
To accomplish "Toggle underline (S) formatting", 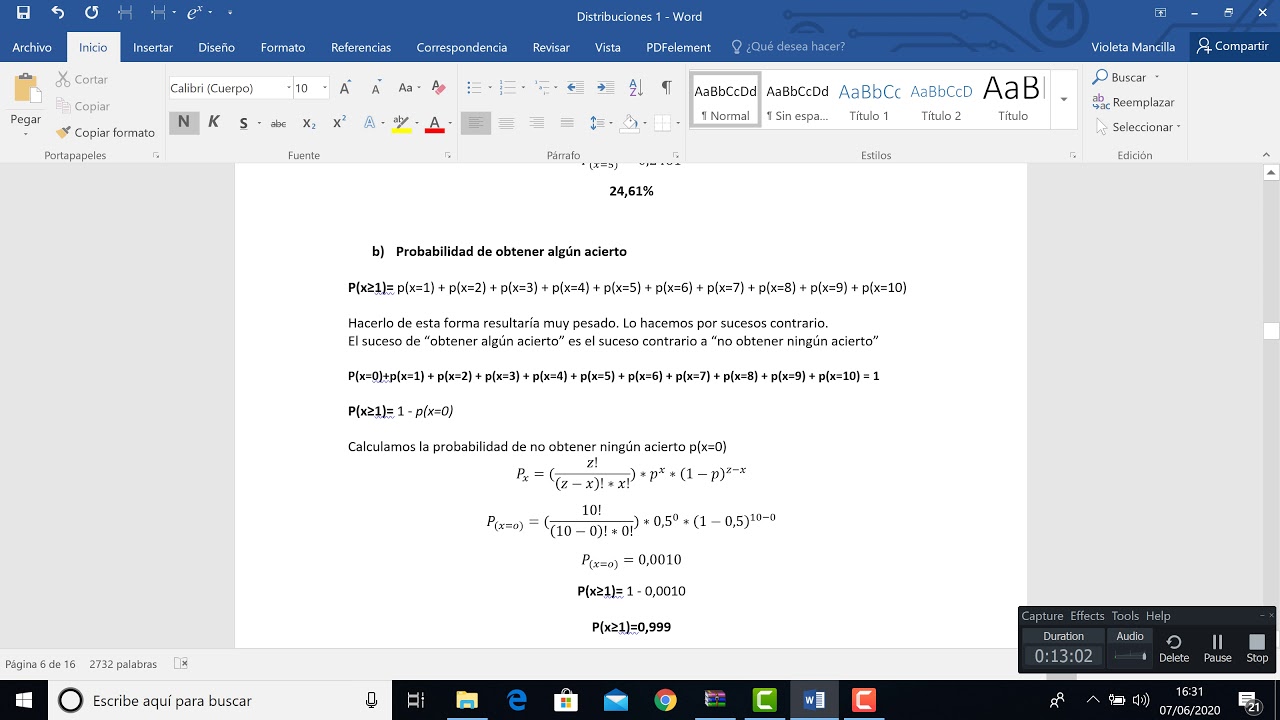I will [243, 123].
